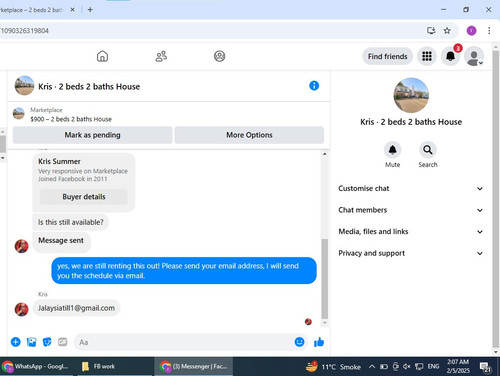Choose a sticker from the sticker icon
500x376 pixels.
[47, 342]
